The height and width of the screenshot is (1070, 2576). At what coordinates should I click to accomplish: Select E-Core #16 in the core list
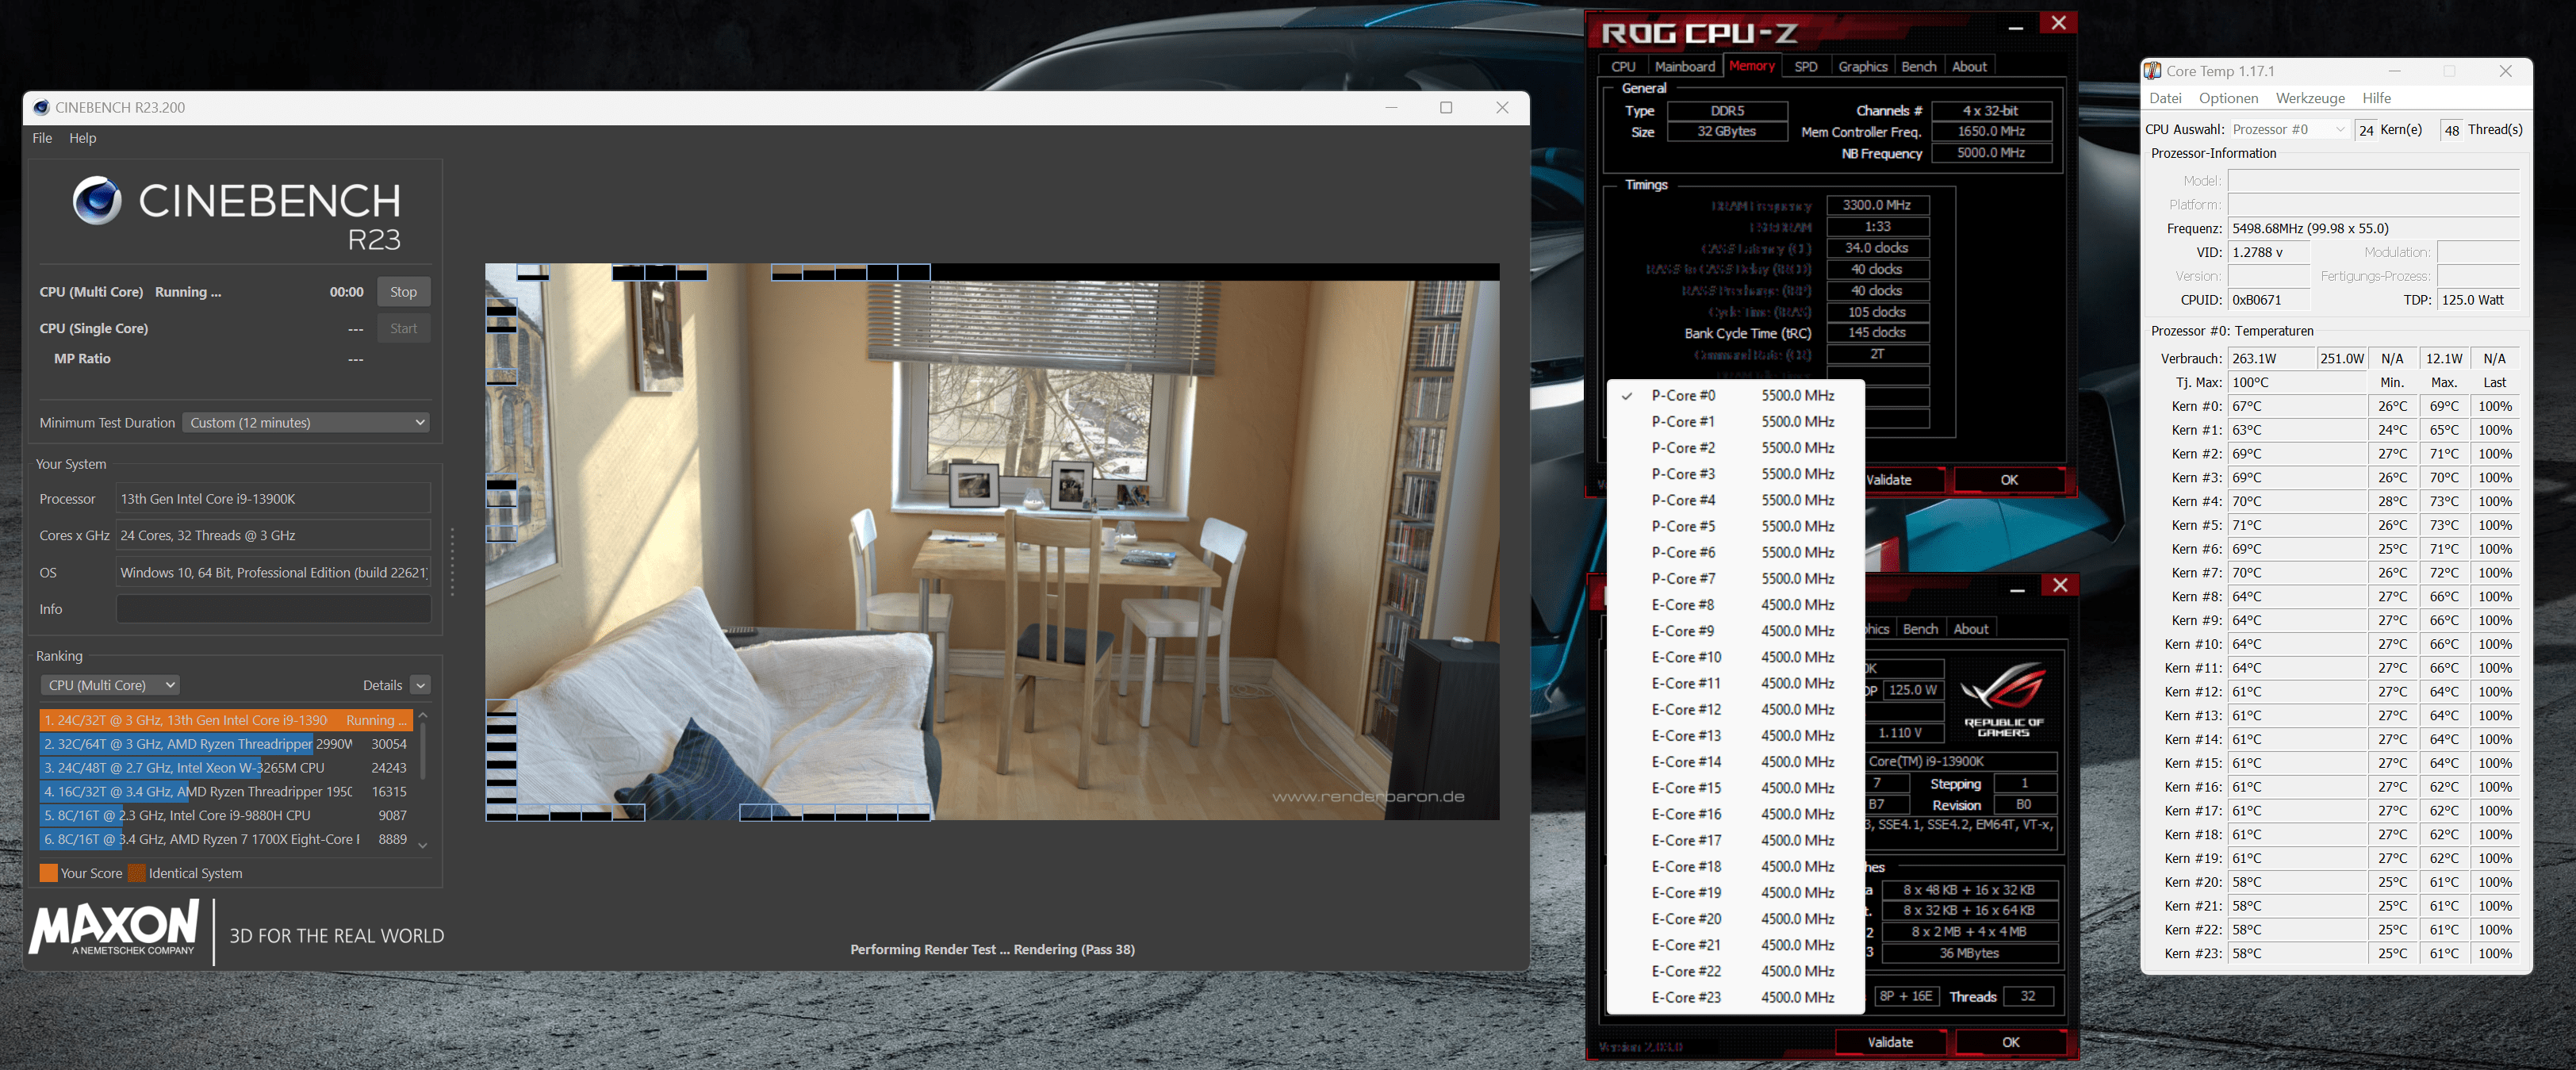[1736, 814]
